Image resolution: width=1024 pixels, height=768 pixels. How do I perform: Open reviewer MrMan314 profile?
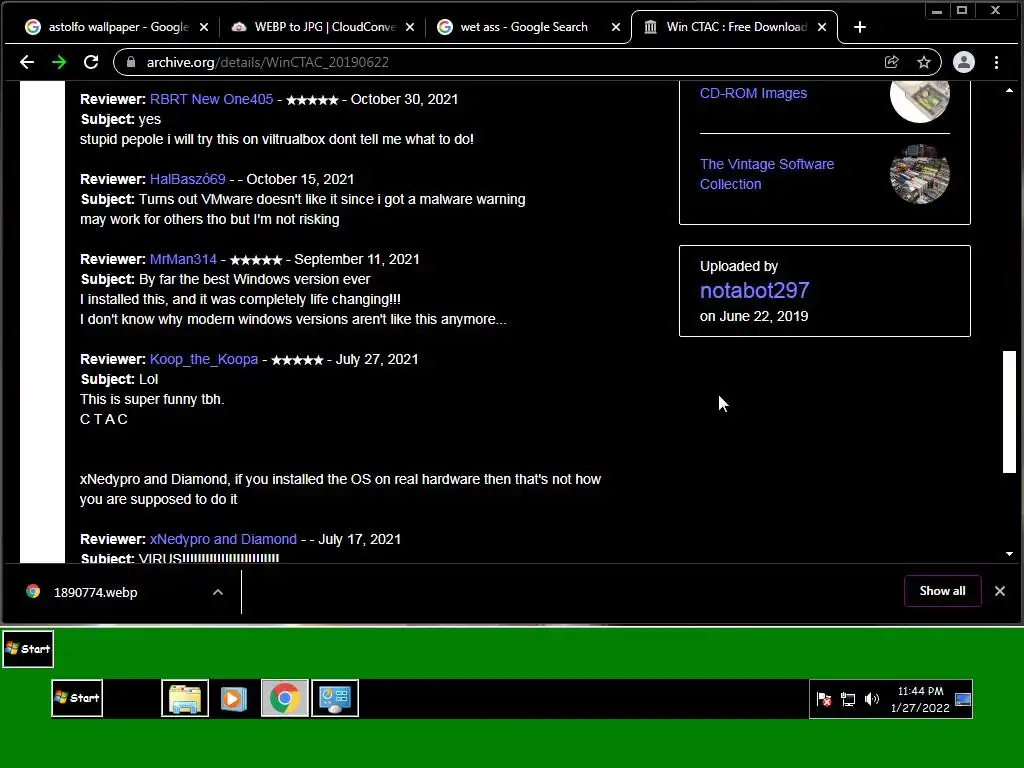coord(183,259)
